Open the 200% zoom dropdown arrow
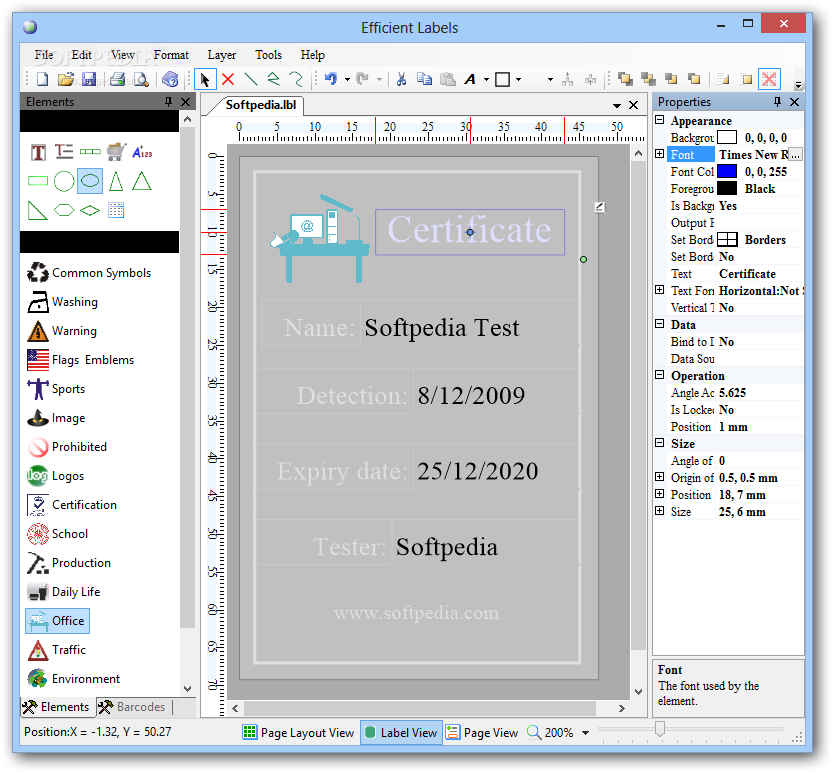 585,733
